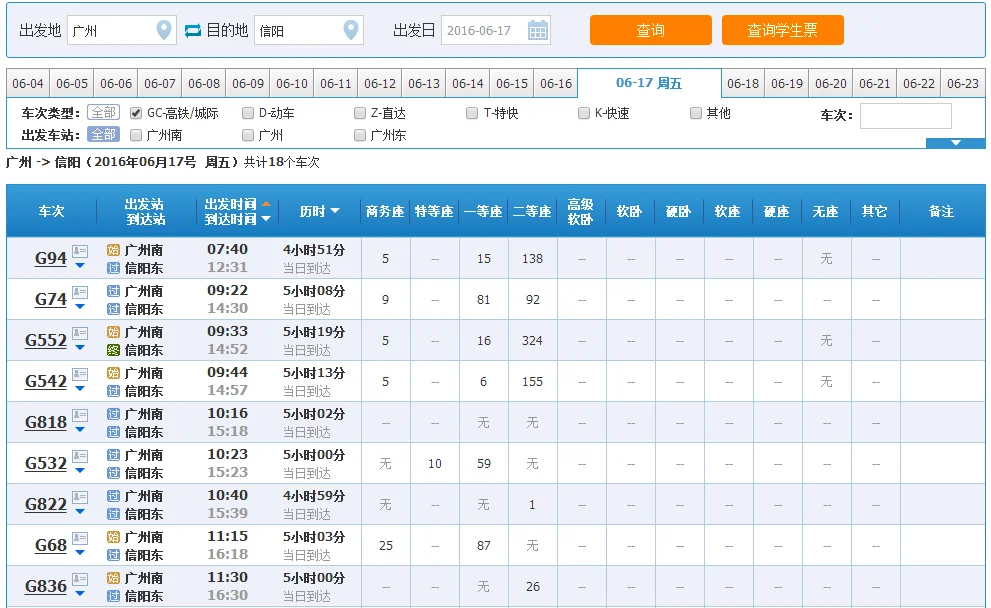
Task: Click the blue collapse triangle at filter bar's right edge
Action: tap(957, 143)
